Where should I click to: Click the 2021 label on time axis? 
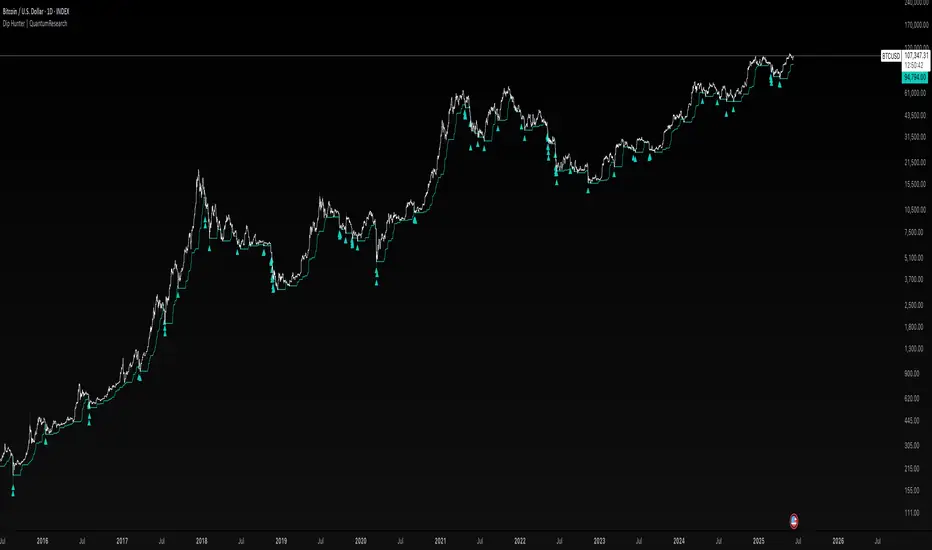point(440,541)
